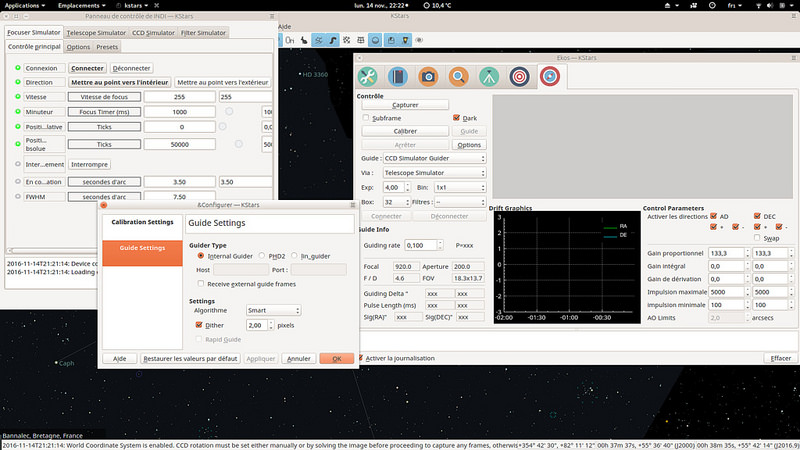800x450 pixels.
Task: Click the Guiding rate spin box
Action: [423, 245]
